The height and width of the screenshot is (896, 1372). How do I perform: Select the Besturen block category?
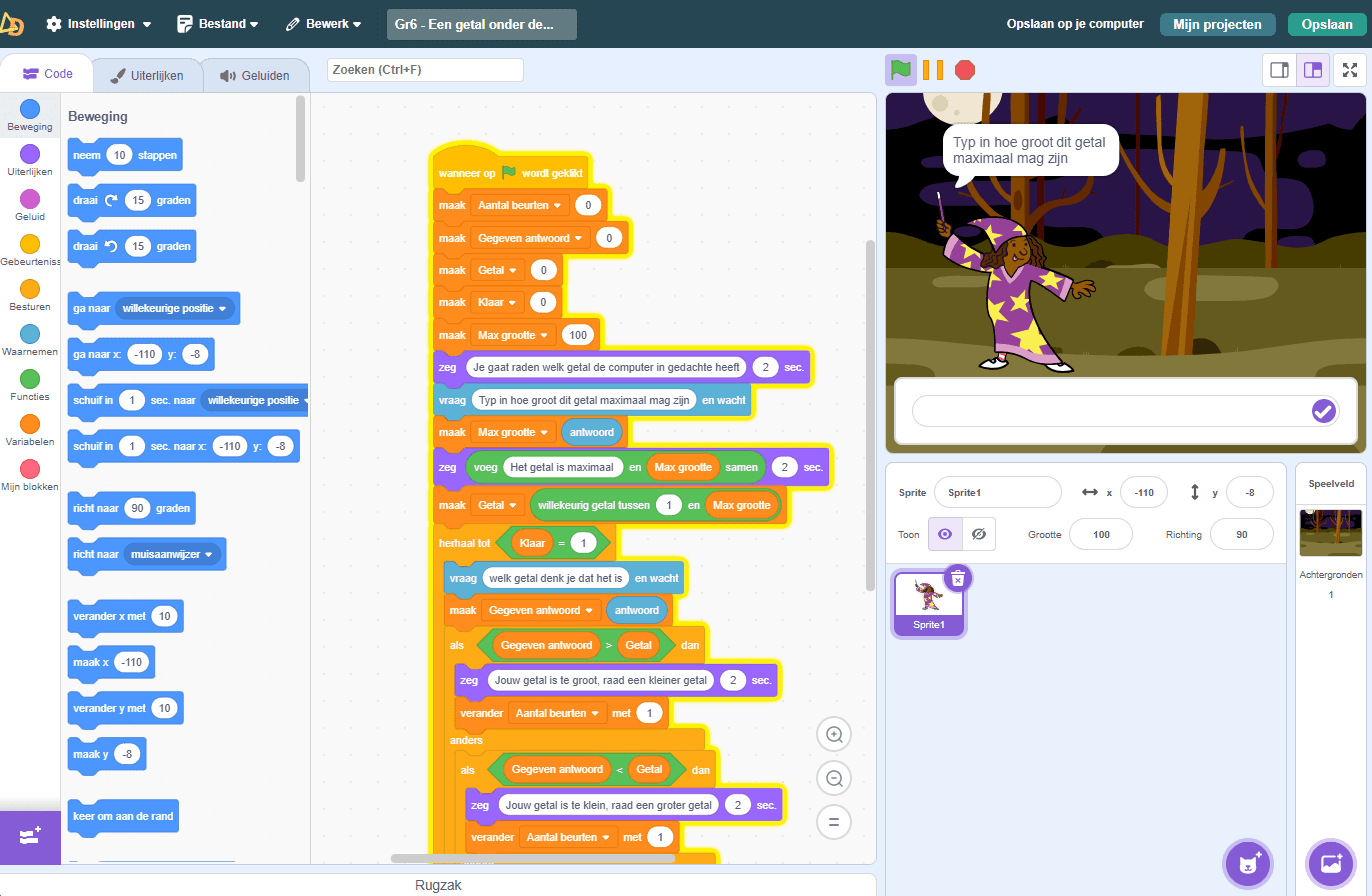[30, 295]
